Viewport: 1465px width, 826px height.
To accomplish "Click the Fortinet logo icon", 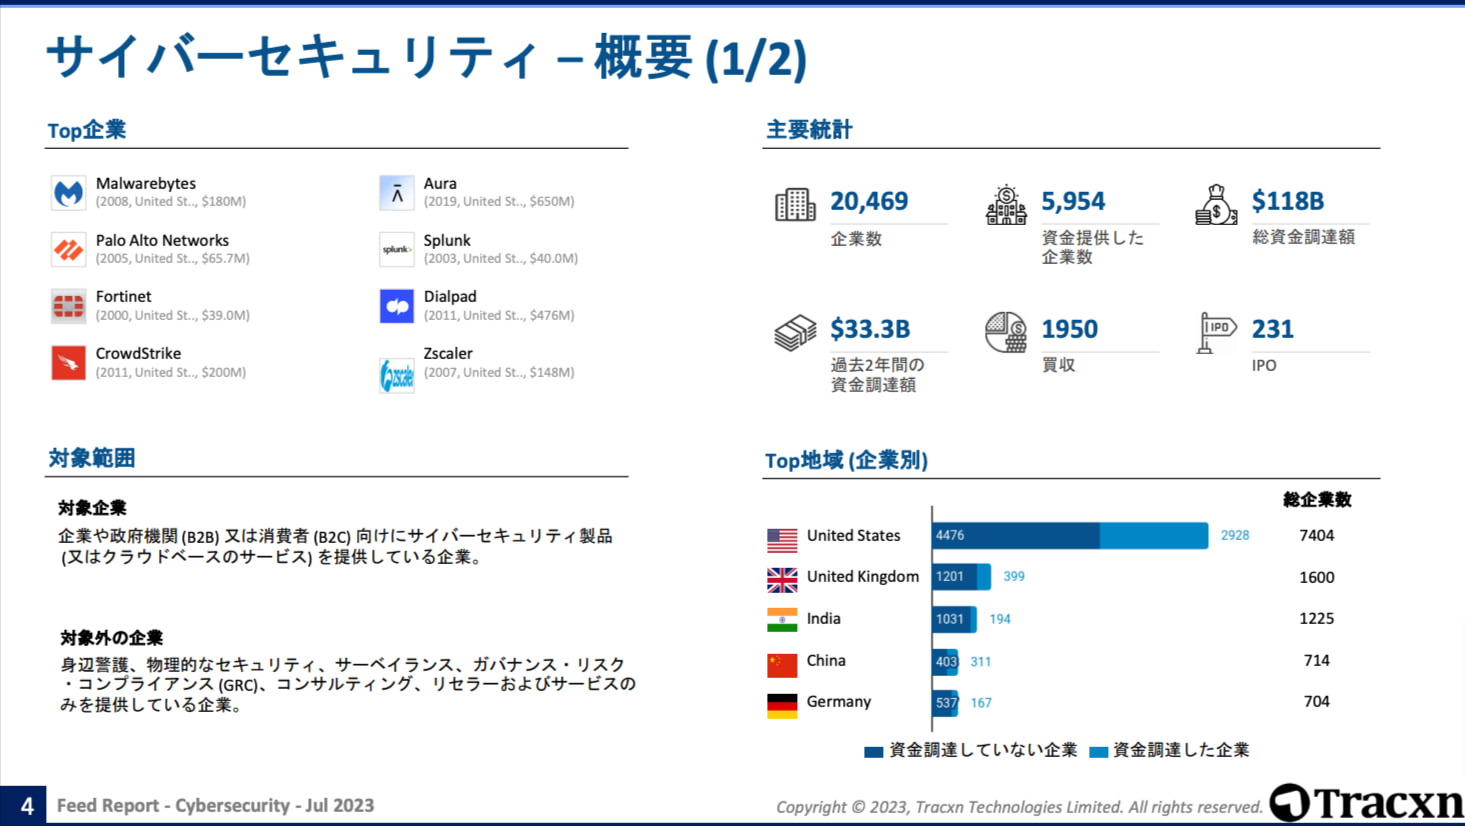I will coord(68,306).
